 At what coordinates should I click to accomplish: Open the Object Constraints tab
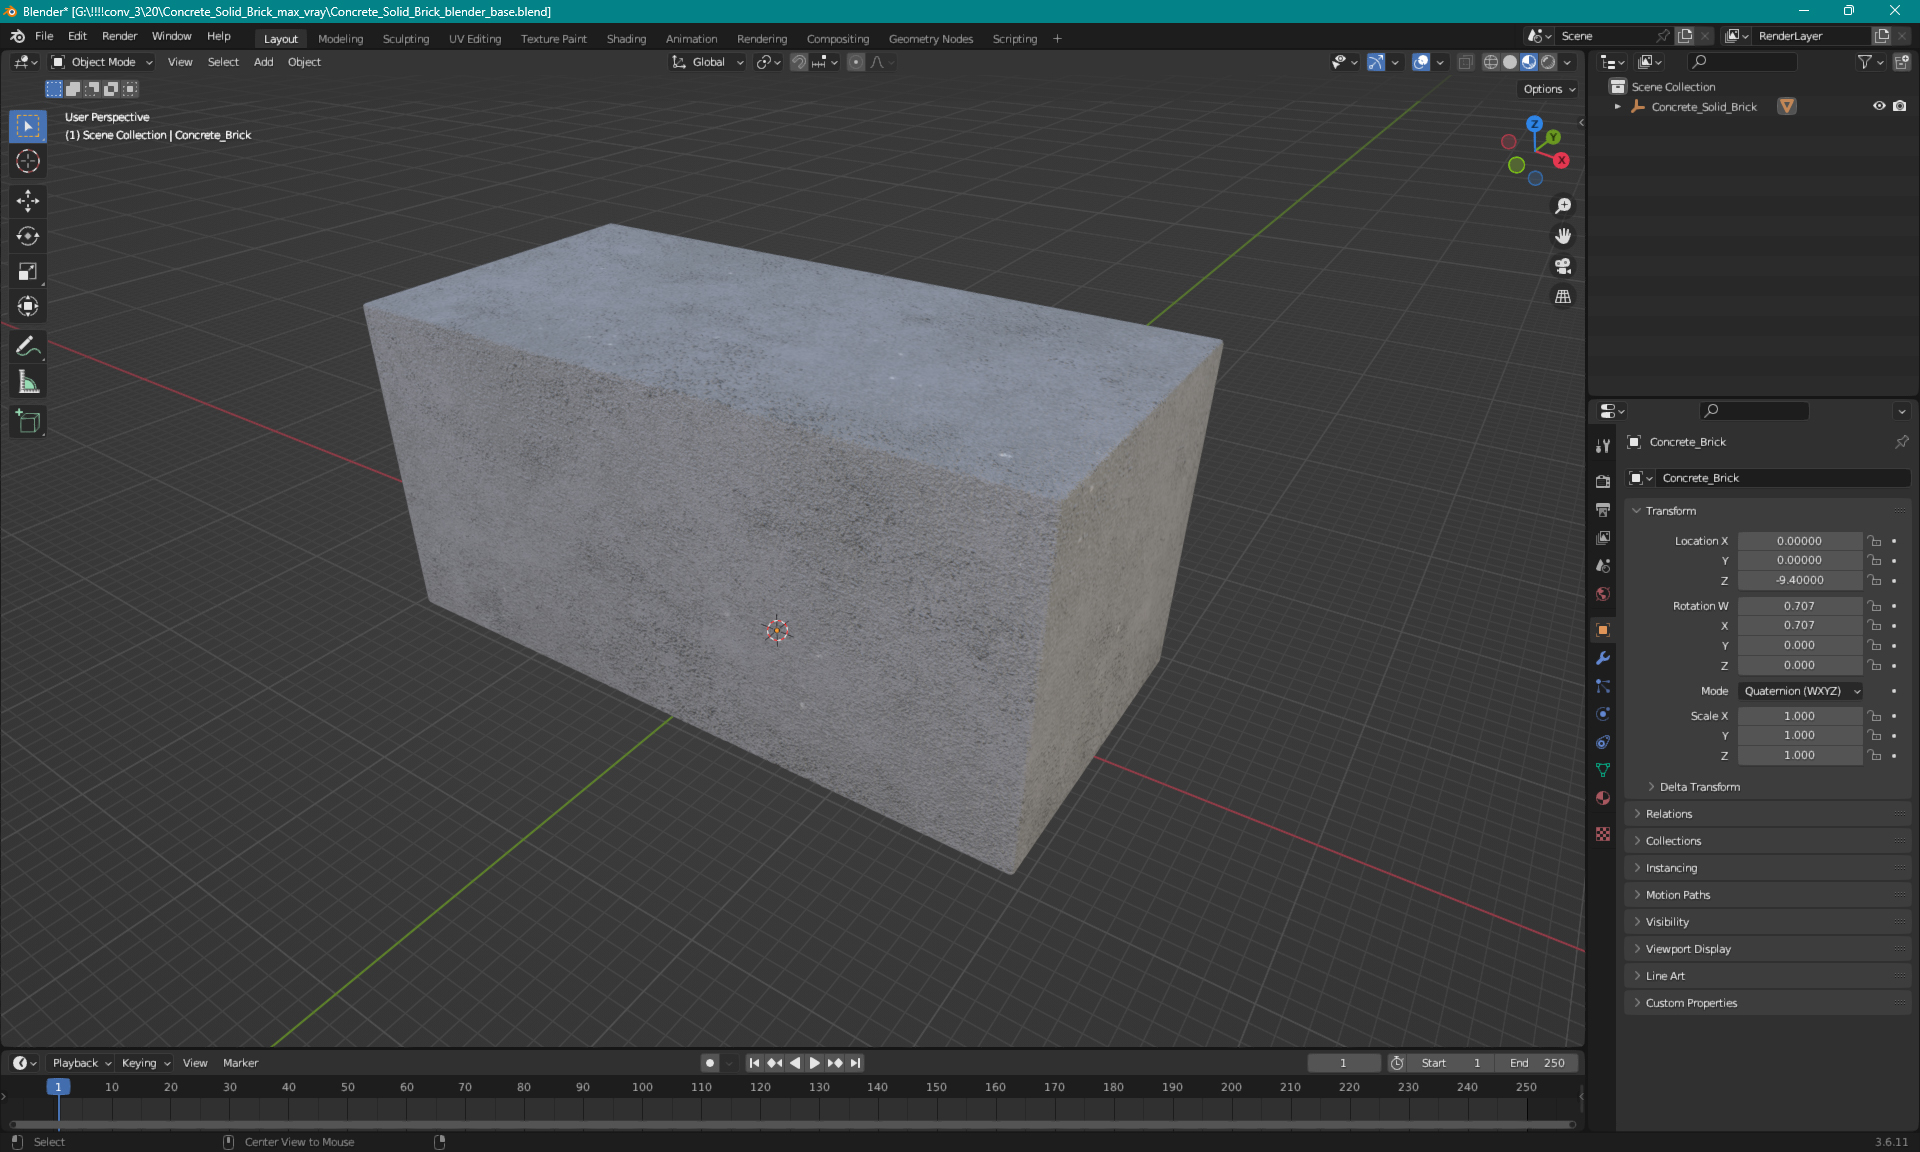coord(1603,742)
